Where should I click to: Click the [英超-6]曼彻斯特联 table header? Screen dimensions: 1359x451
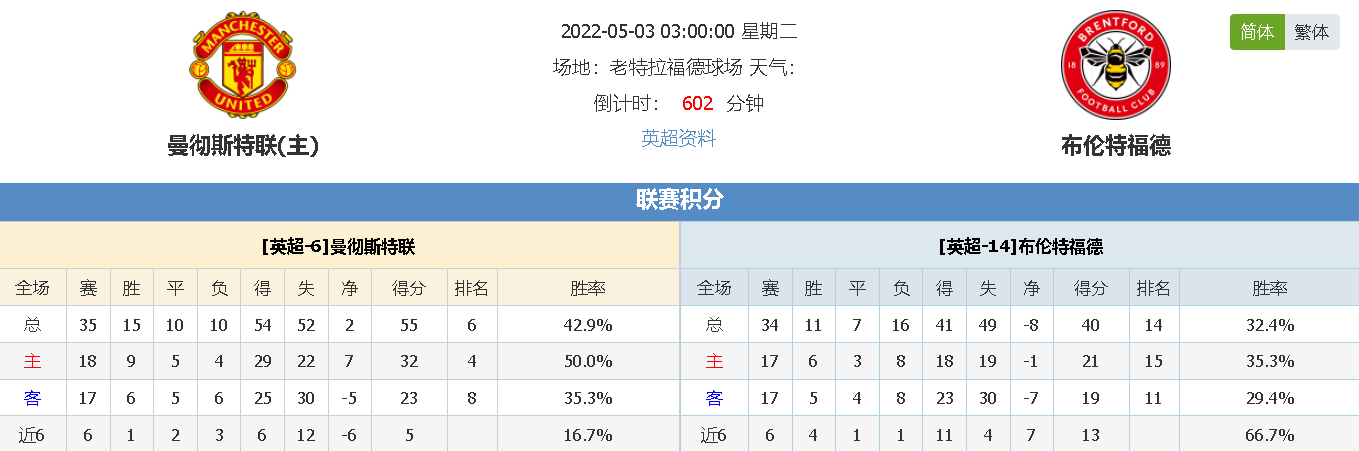pos(339,246)
